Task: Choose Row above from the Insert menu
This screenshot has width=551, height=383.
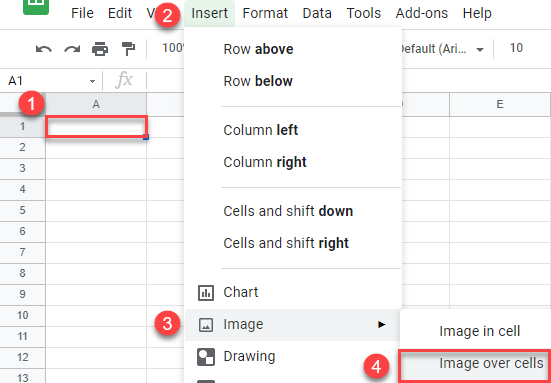Action: tap(292, 49)
